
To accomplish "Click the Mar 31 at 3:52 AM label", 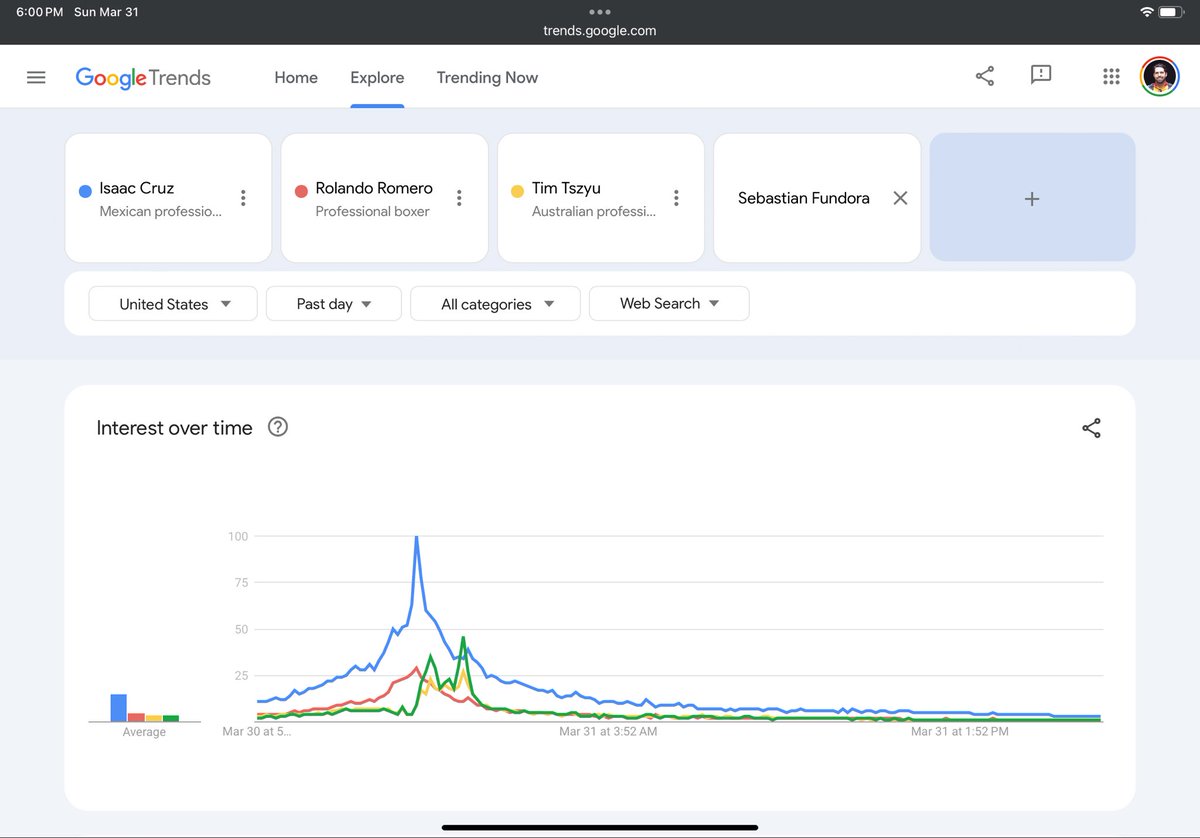I will pyautogui.click(x=608, y=732).
